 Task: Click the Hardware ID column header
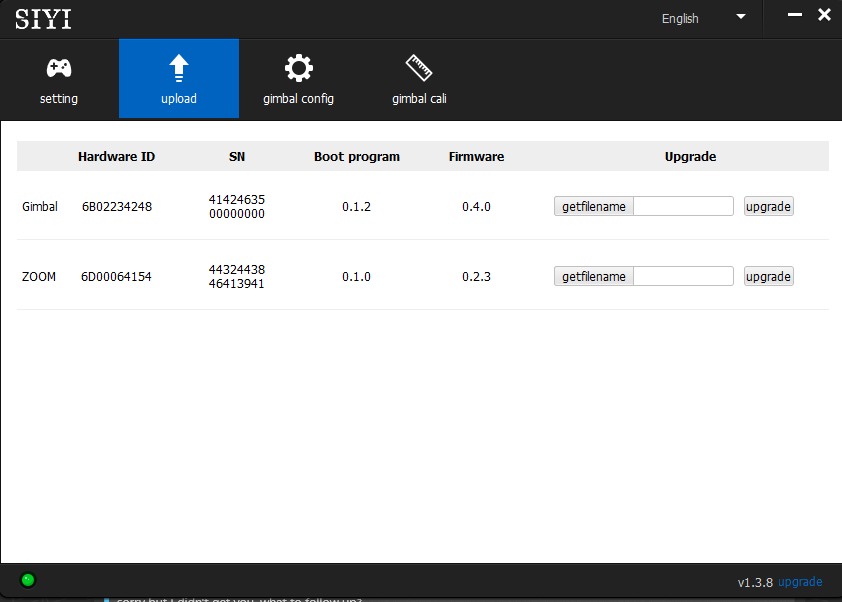[x=117, y=156]
